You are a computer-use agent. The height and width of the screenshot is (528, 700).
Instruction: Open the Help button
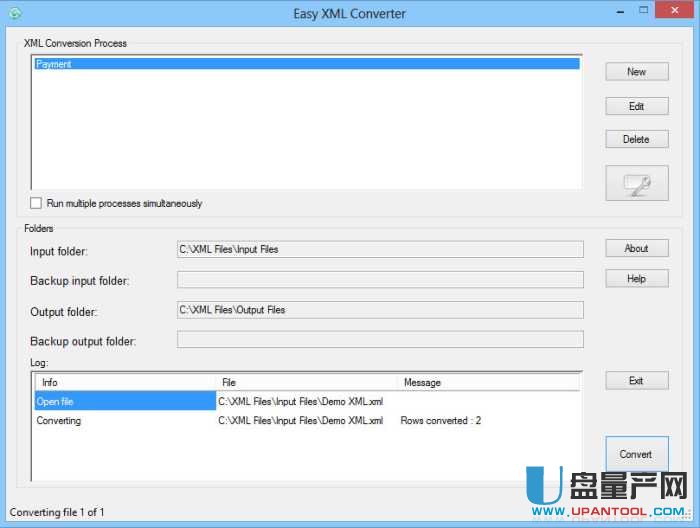coord(636,279)
